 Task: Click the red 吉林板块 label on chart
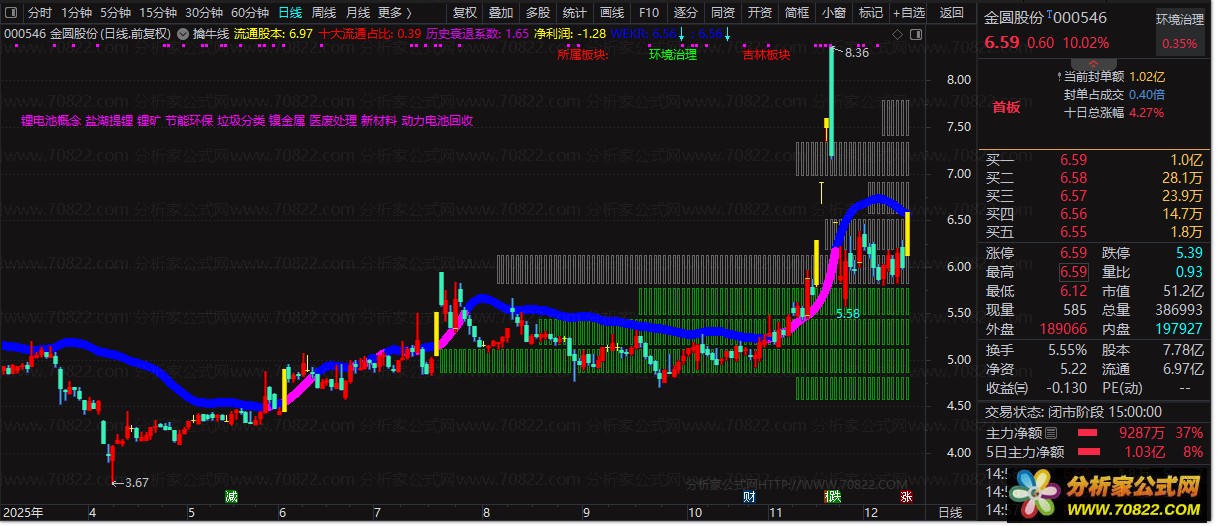pyautogui.click(x=766, y=54)
